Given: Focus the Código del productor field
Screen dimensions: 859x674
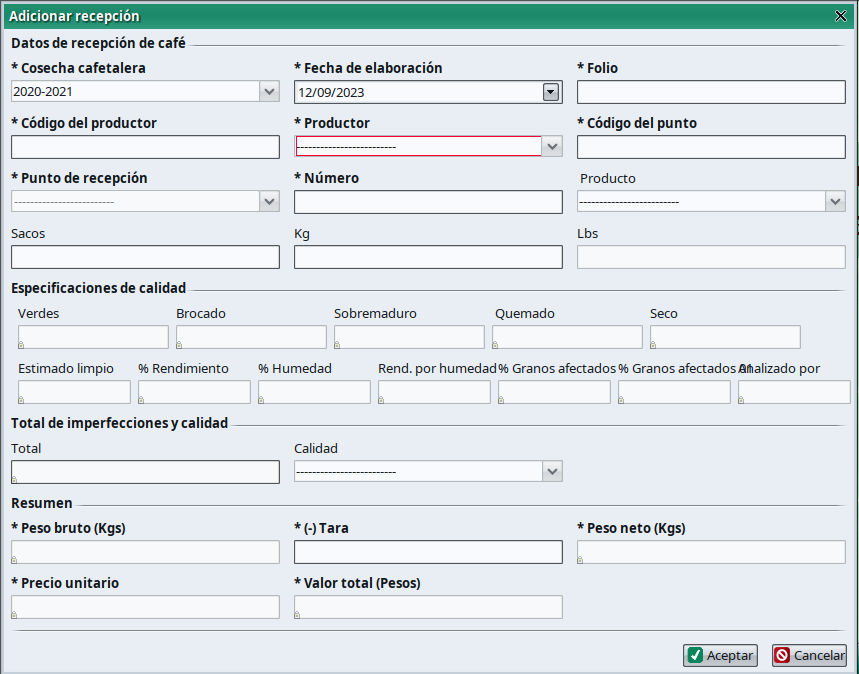Looking at the screenshot, I should click(145, 147).
